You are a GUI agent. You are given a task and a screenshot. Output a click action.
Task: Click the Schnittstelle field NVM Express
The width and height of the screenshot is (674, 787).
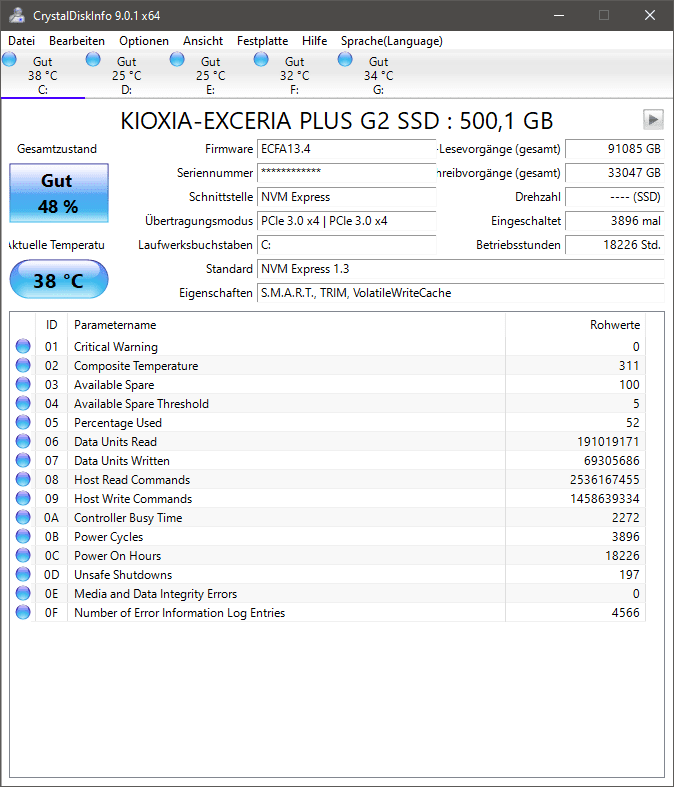point(347,197)
